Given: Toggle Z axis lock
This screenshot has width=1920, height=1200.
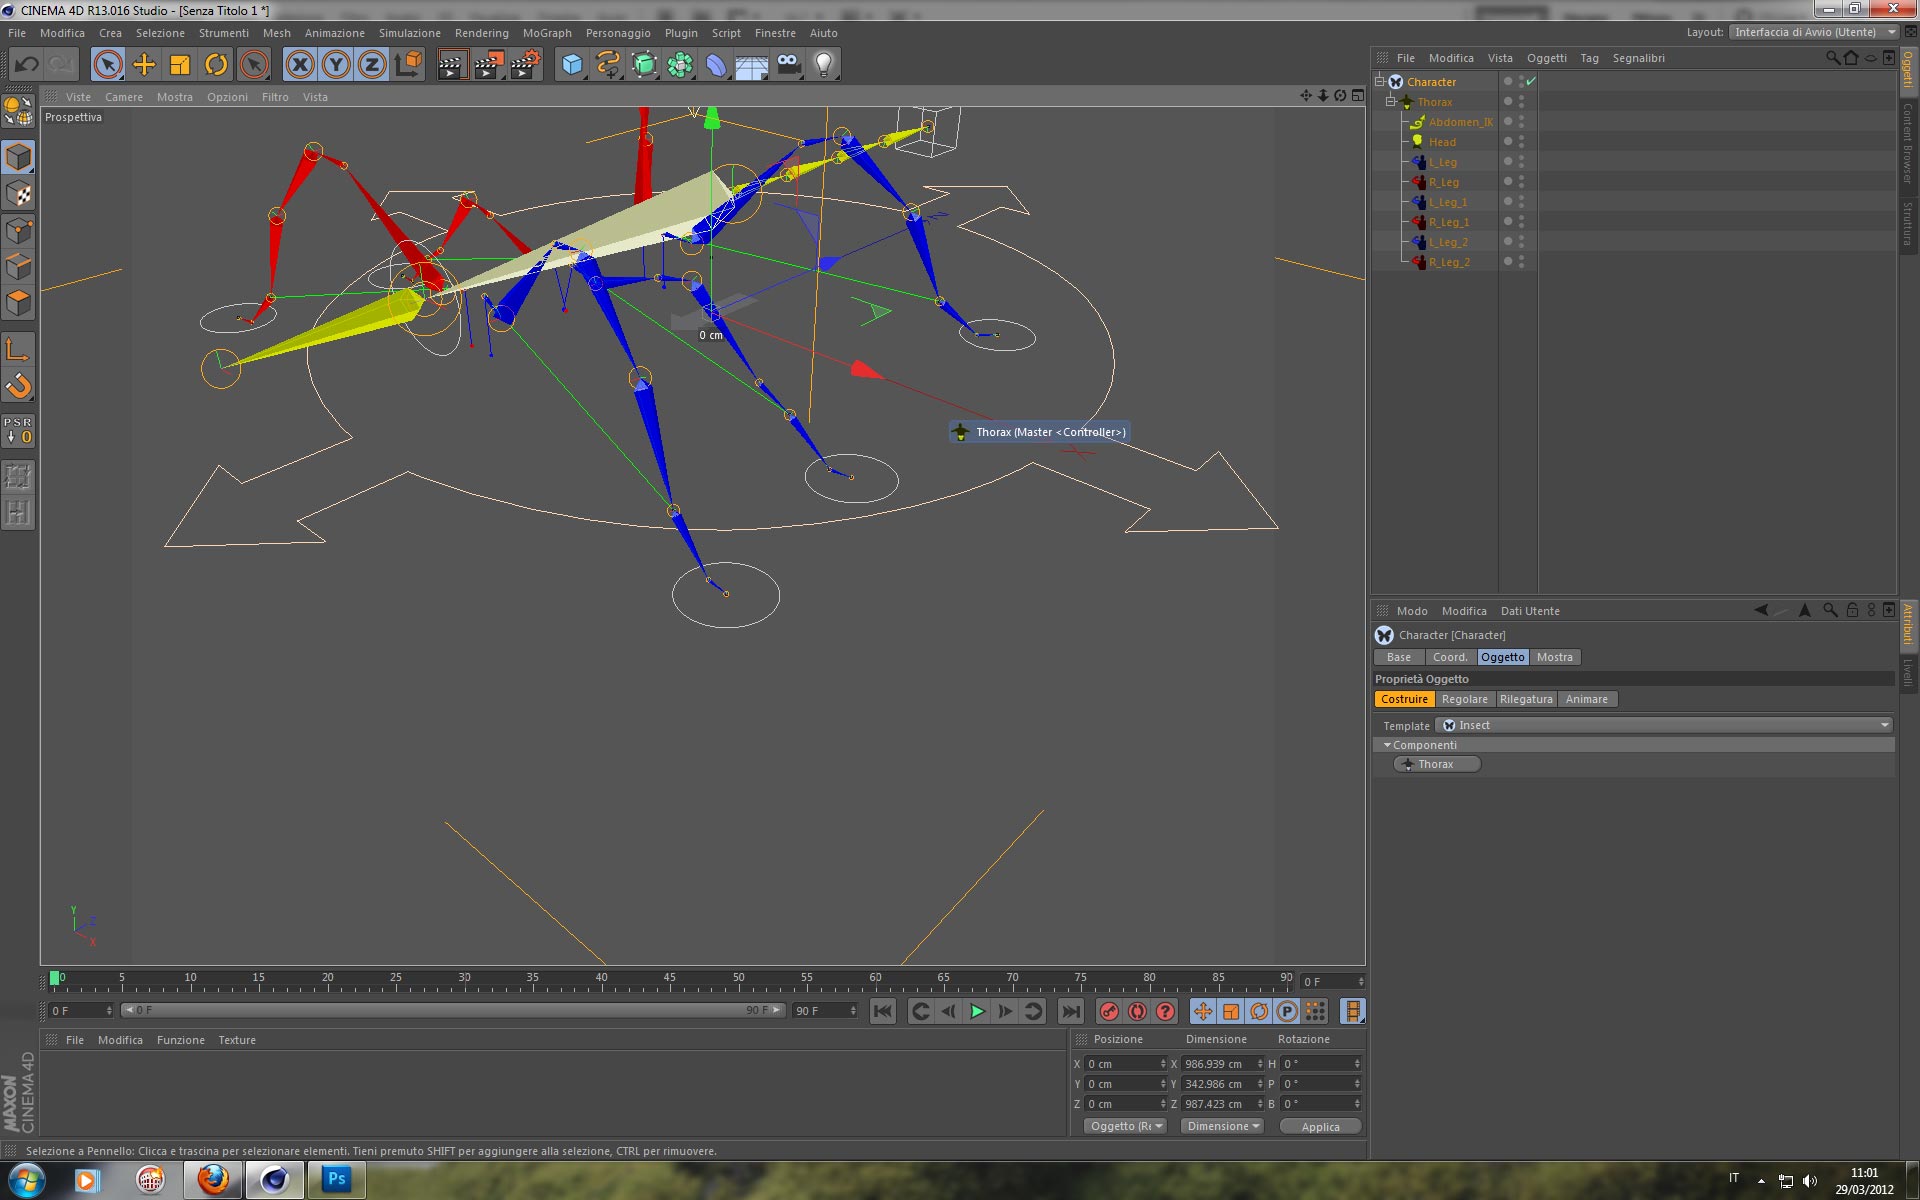Looking at the screenshot, I should tap(371, 65).
